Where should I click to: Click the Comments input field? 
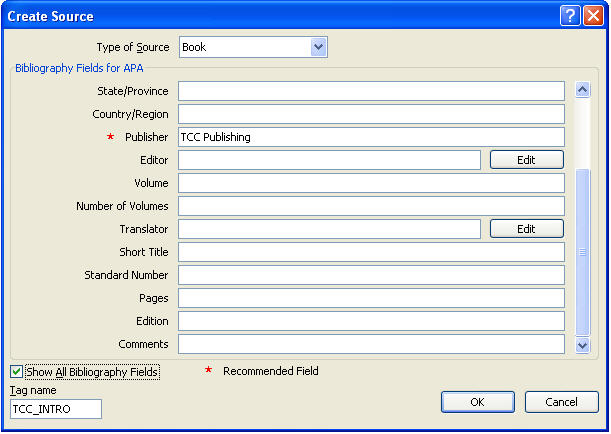click(371, 344)
